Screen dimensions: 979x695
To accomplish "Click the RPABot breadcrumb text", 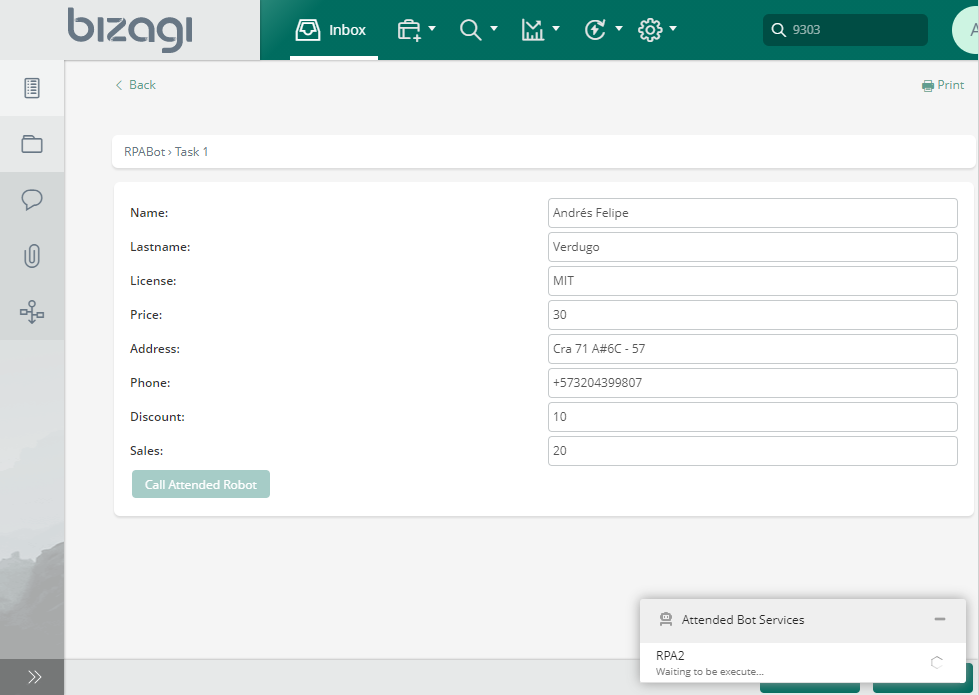I will click(144, 152).
